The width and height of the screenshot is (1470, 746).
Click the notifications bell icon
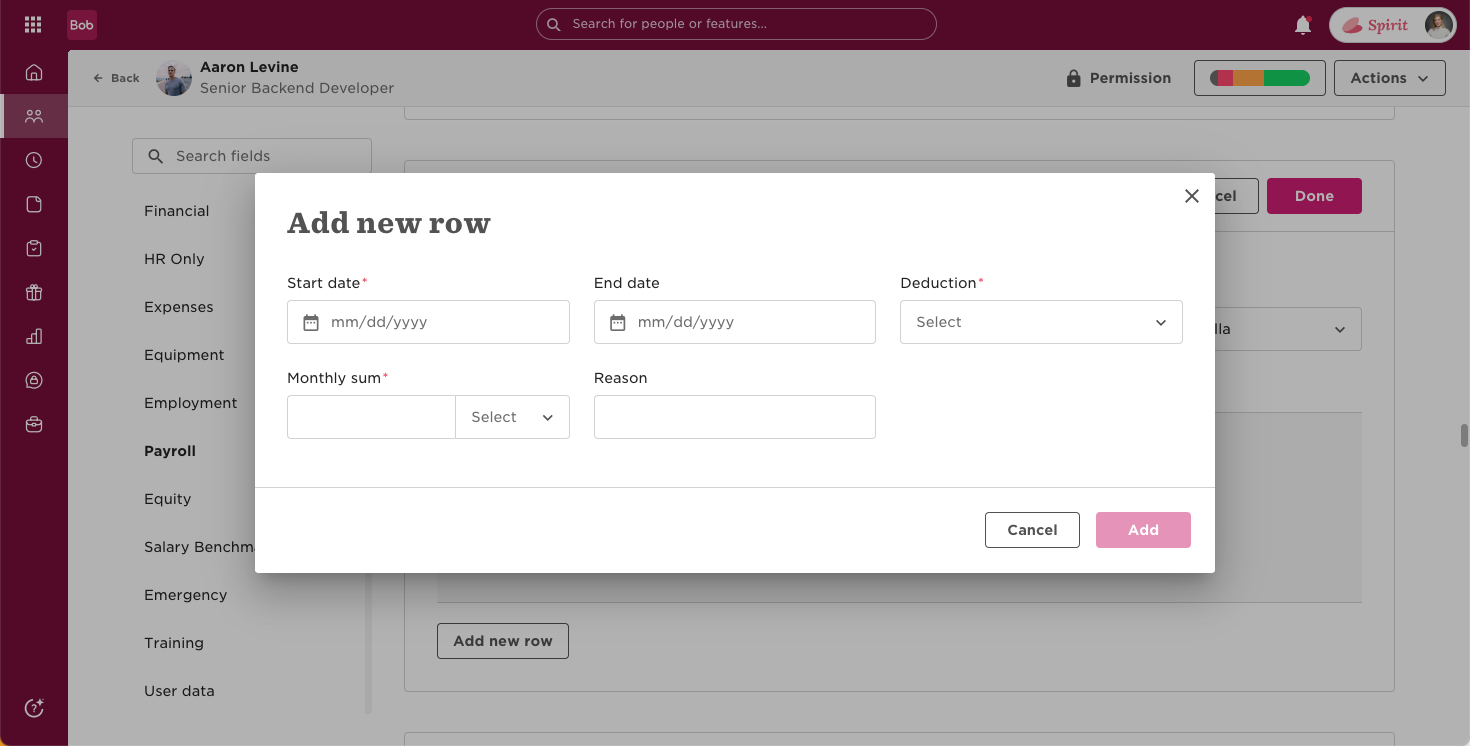[1303, 25]
